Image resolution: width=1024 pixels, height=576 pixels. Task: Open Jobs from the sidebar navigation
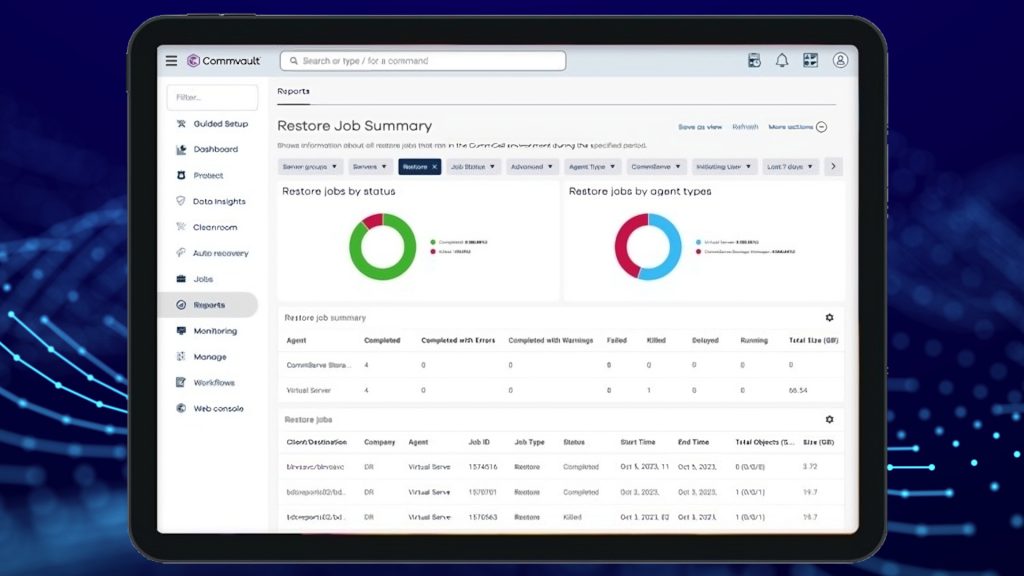point(202,279)
